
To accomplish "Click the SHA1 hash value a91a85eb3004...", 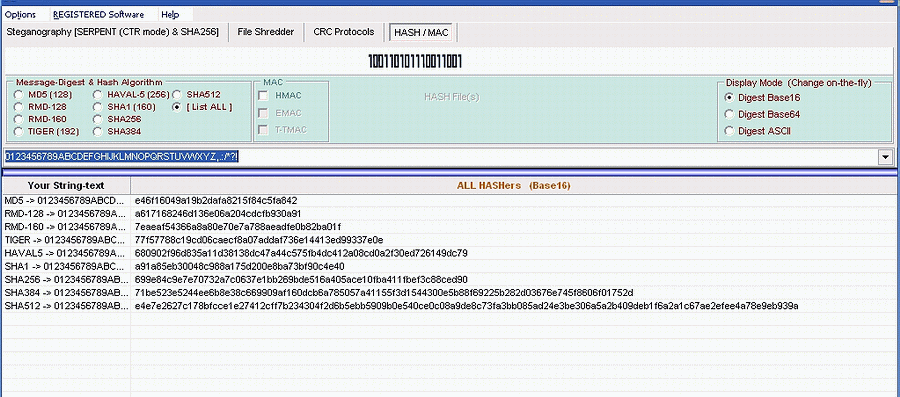I will click(x=240, y=267).
